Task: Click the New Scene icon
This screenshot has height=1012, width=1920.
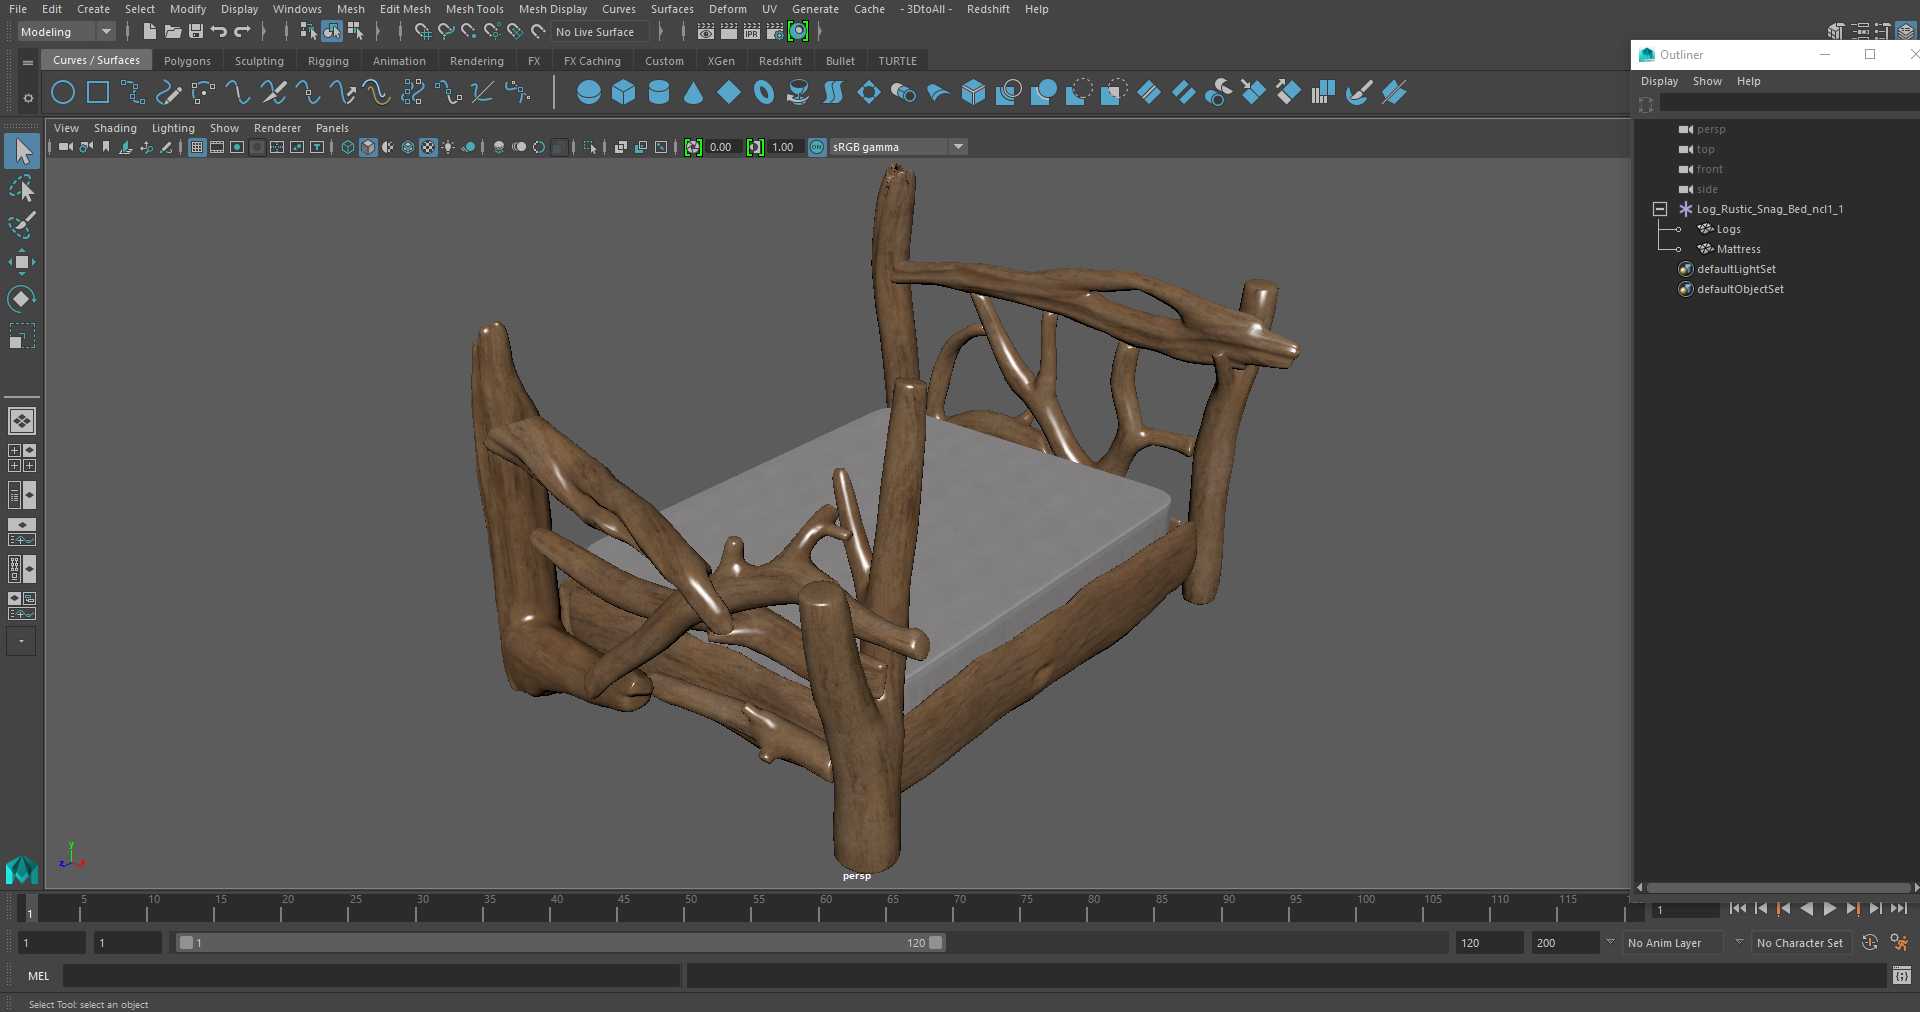Action: coord(149,32)
